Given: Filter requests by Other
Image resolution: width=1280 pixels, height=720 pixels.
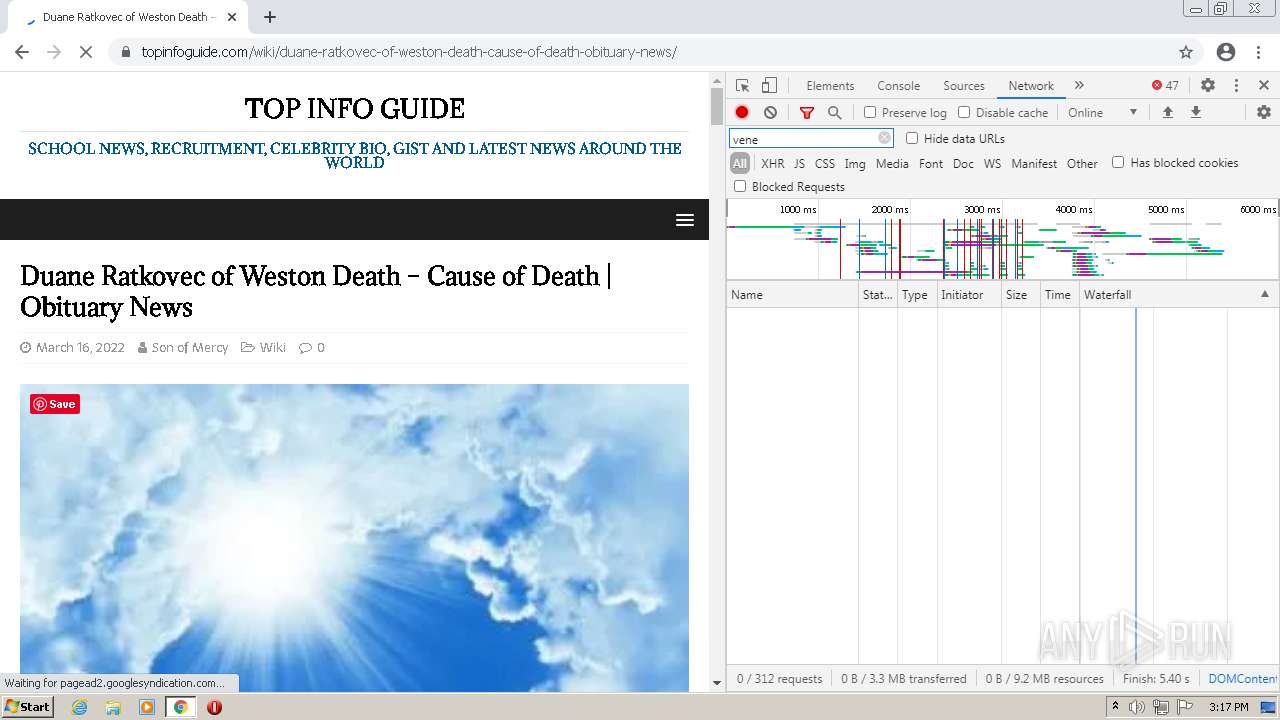Looking at the screenshot, I should coord(1082,164).
